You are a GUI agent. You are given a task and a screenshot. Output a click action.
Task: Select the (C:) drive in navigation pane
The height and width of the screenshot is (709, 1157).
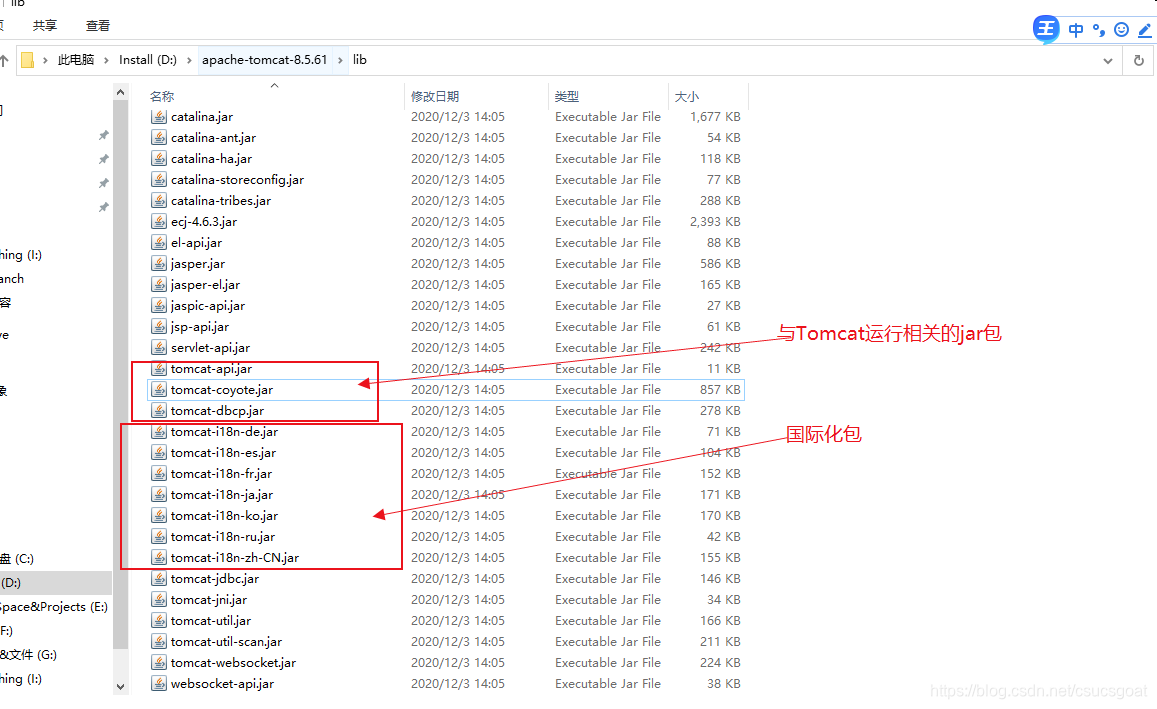pos(18,558)
